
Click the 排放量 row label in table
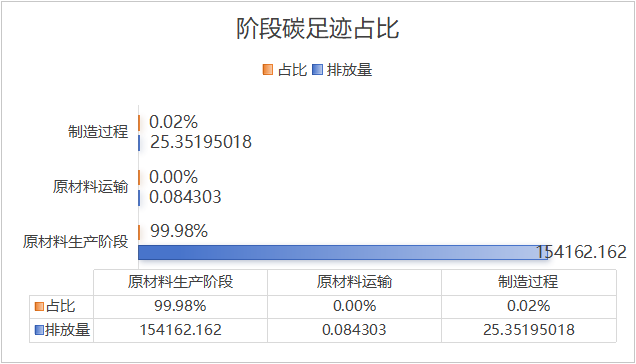click(x=67, y=330)
